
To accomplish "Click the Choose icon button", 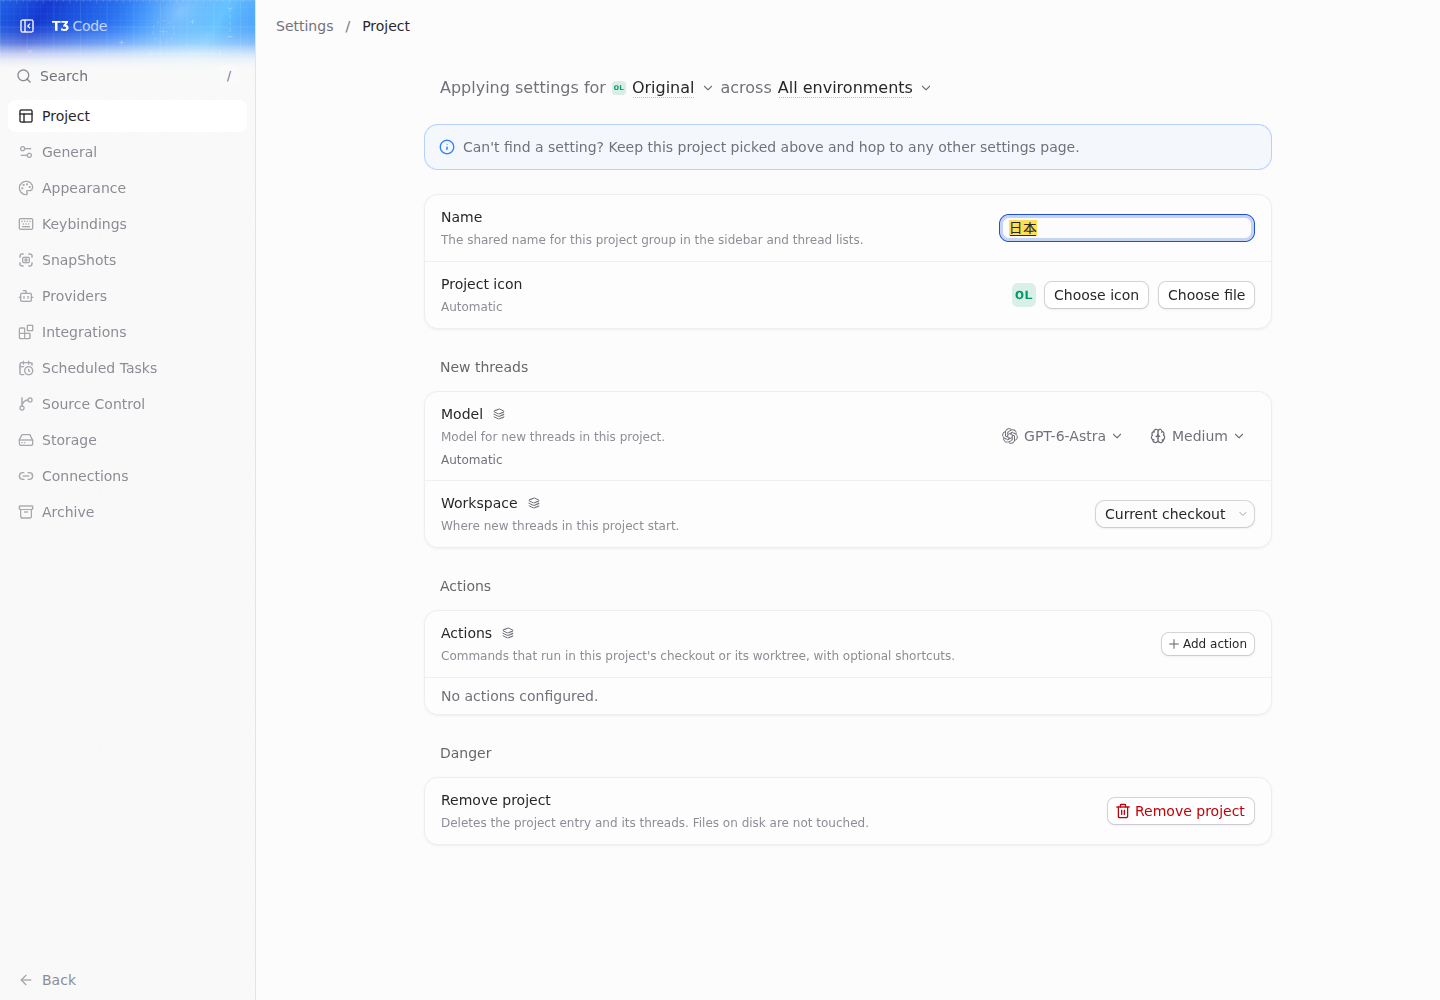I will (x=1096, y=295).
